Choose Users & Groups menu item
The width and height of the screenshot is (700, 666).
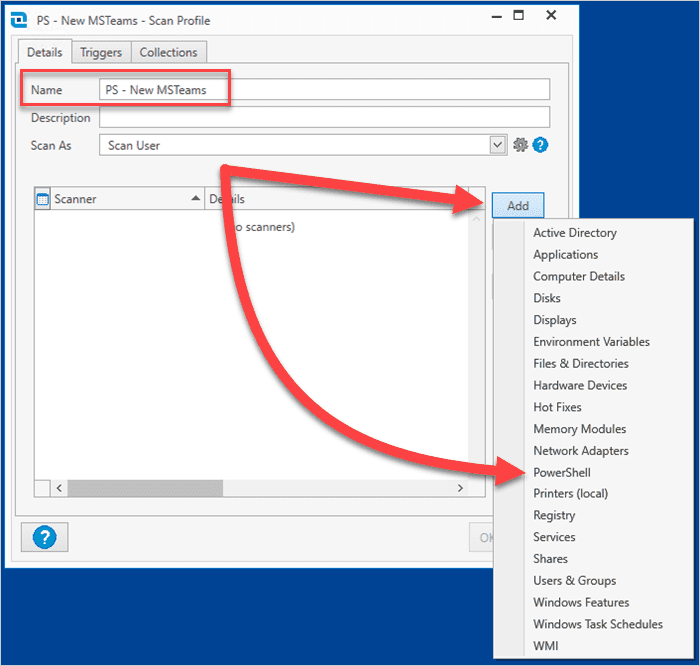pyautogui.click(x=574, y=581)
